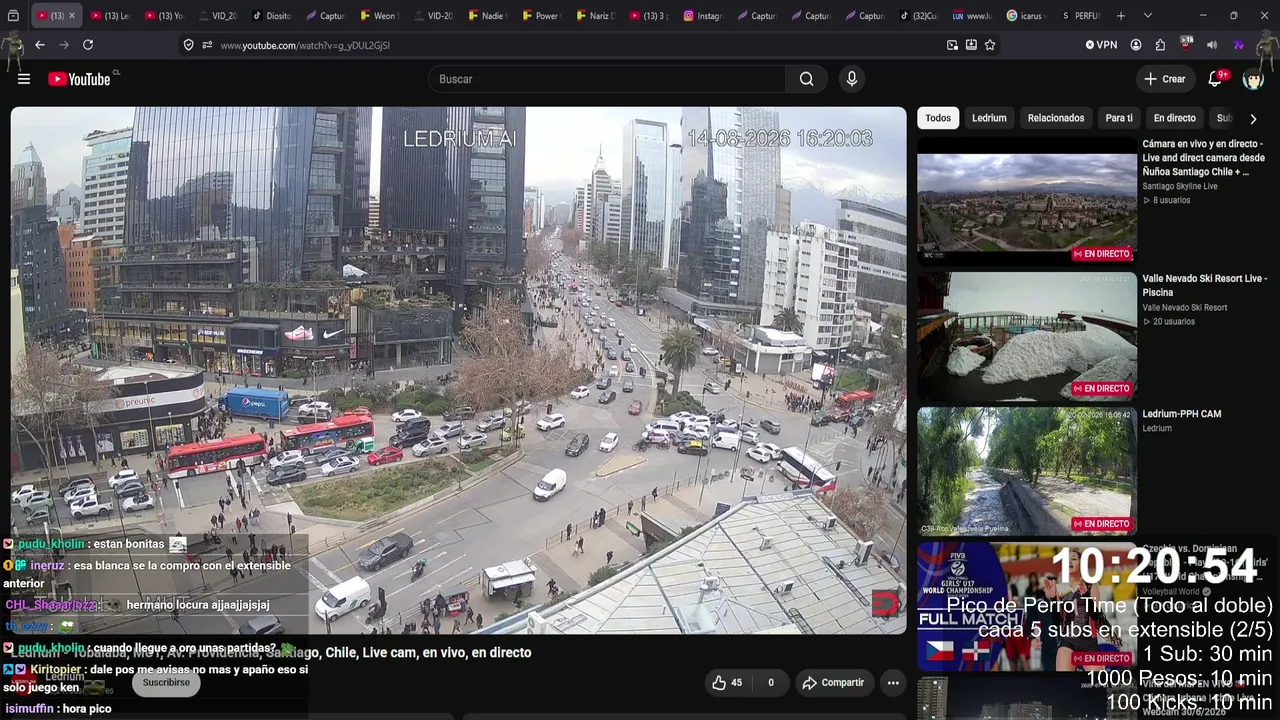1280x720 pixels.
Task: Like the video with thumbs up
Action: coord(727,683)
